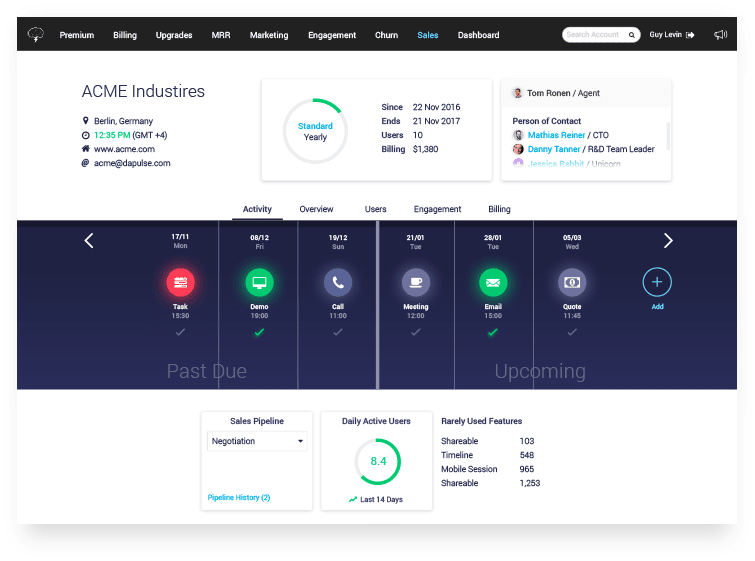Open the Premium menu item

77,35
